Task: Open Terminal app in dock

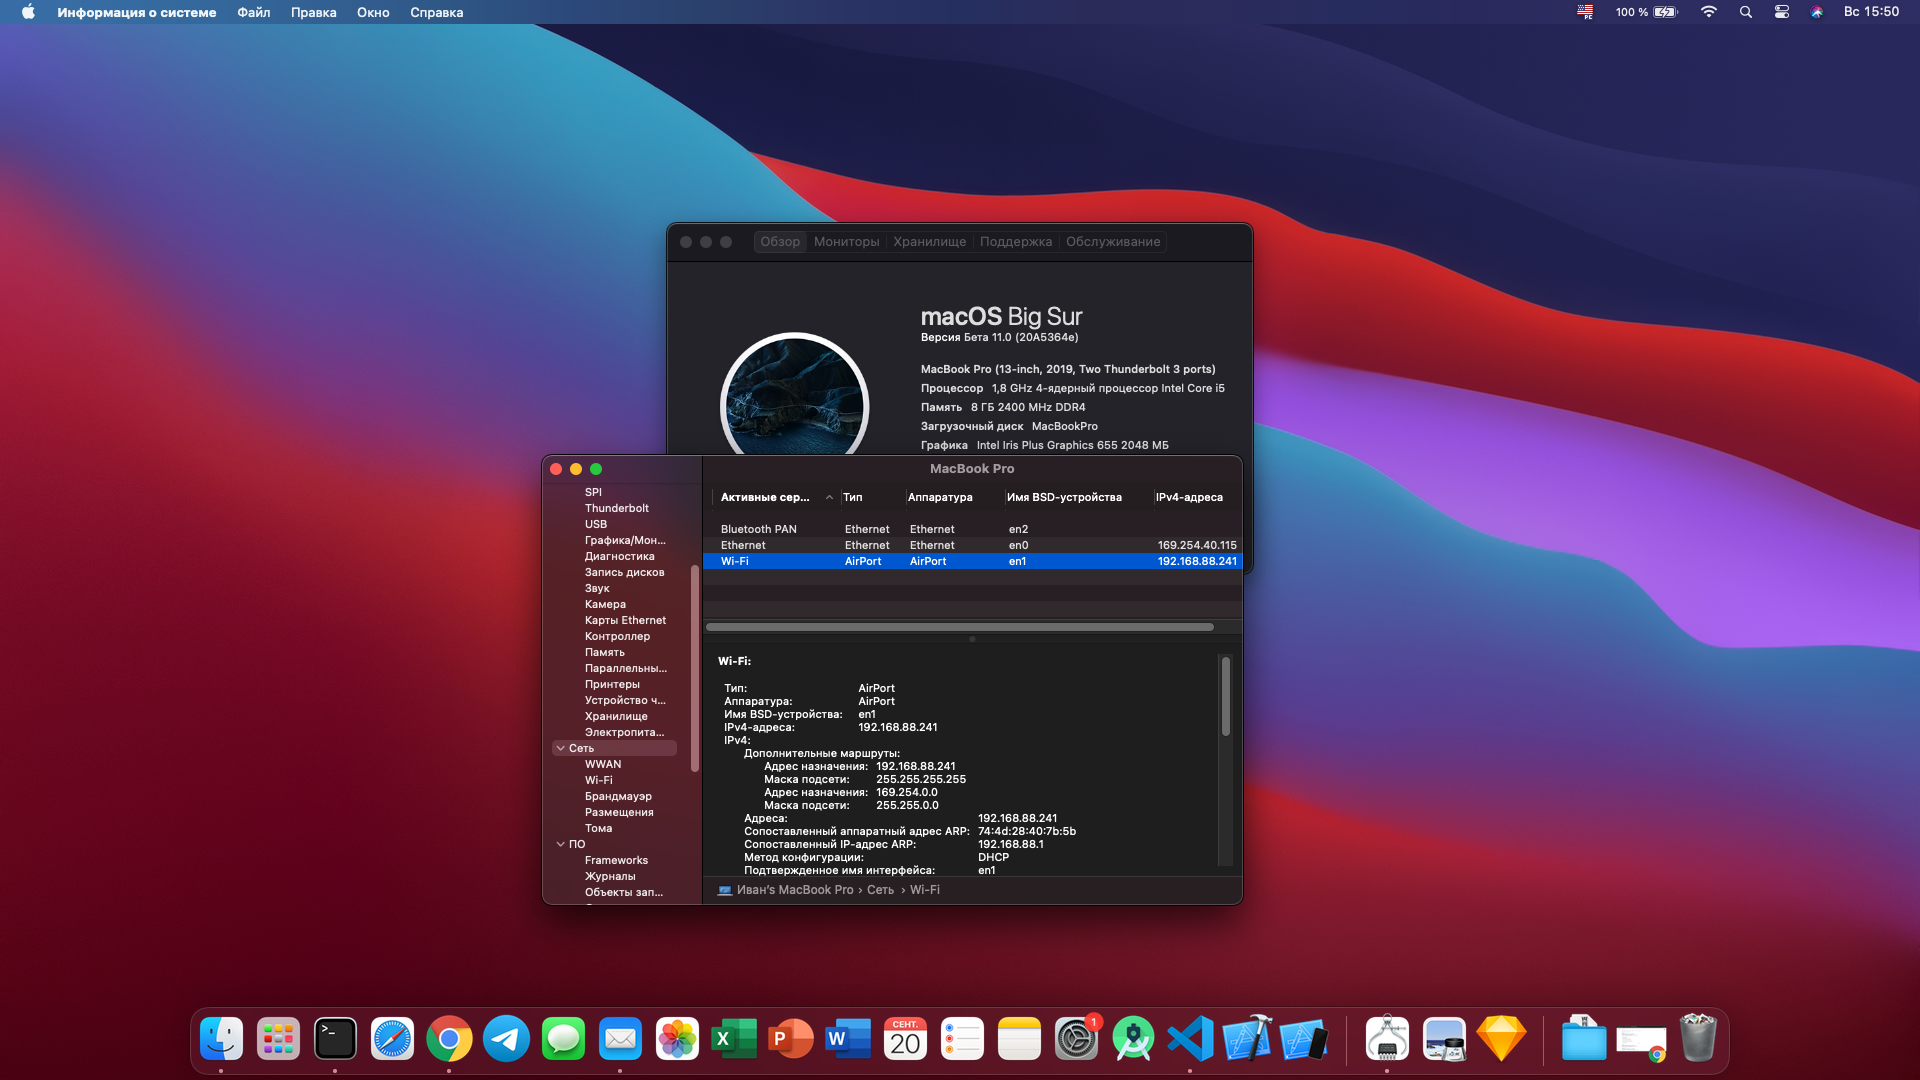Action: [335, 1040]
